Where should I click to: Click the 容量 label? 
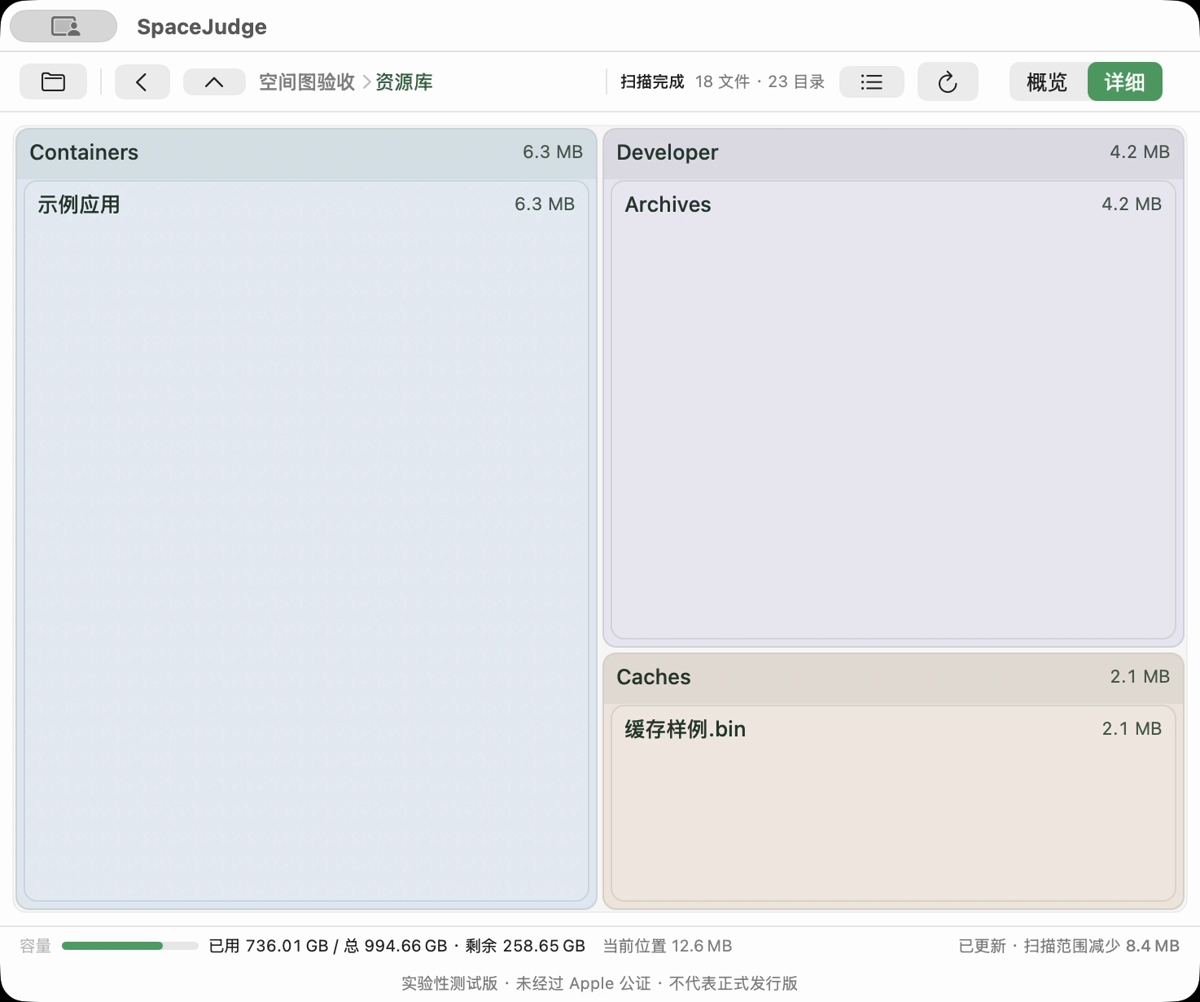[35, 945]
